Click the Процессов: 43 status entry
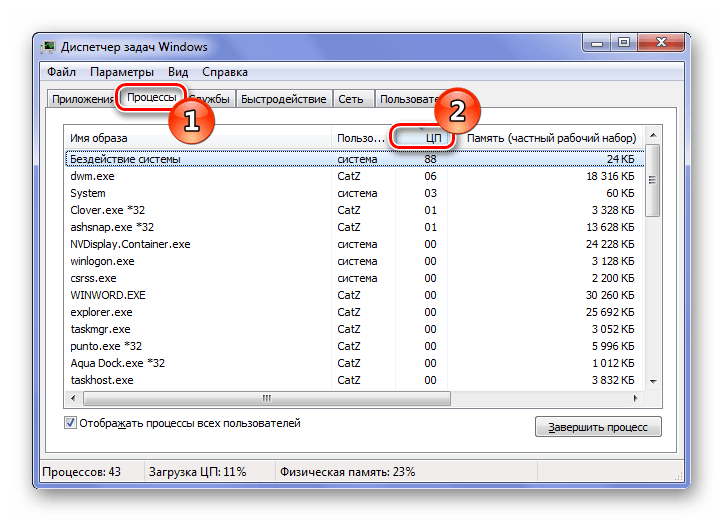Screen dimensions: 724x522 pyautogui.click(x=82, y=472)
